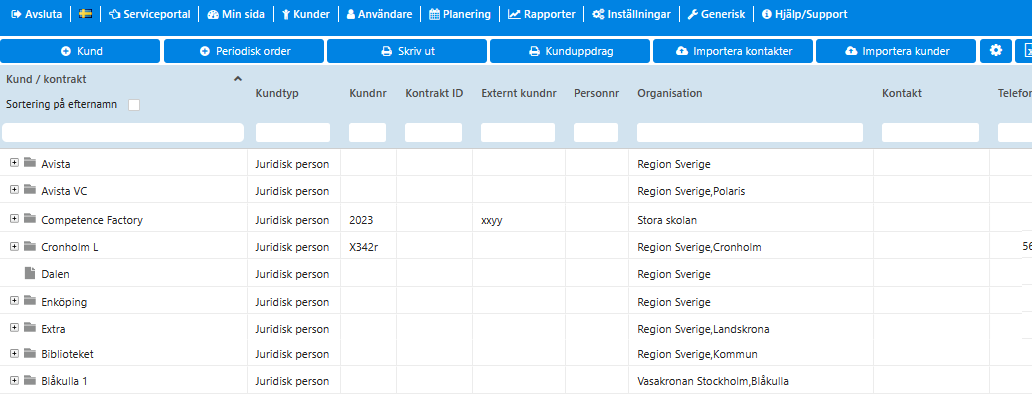This screenshot has height=394, width=1032.
Task: Toggle Sortering på efternamn checkbox
Action: [134, 105]
